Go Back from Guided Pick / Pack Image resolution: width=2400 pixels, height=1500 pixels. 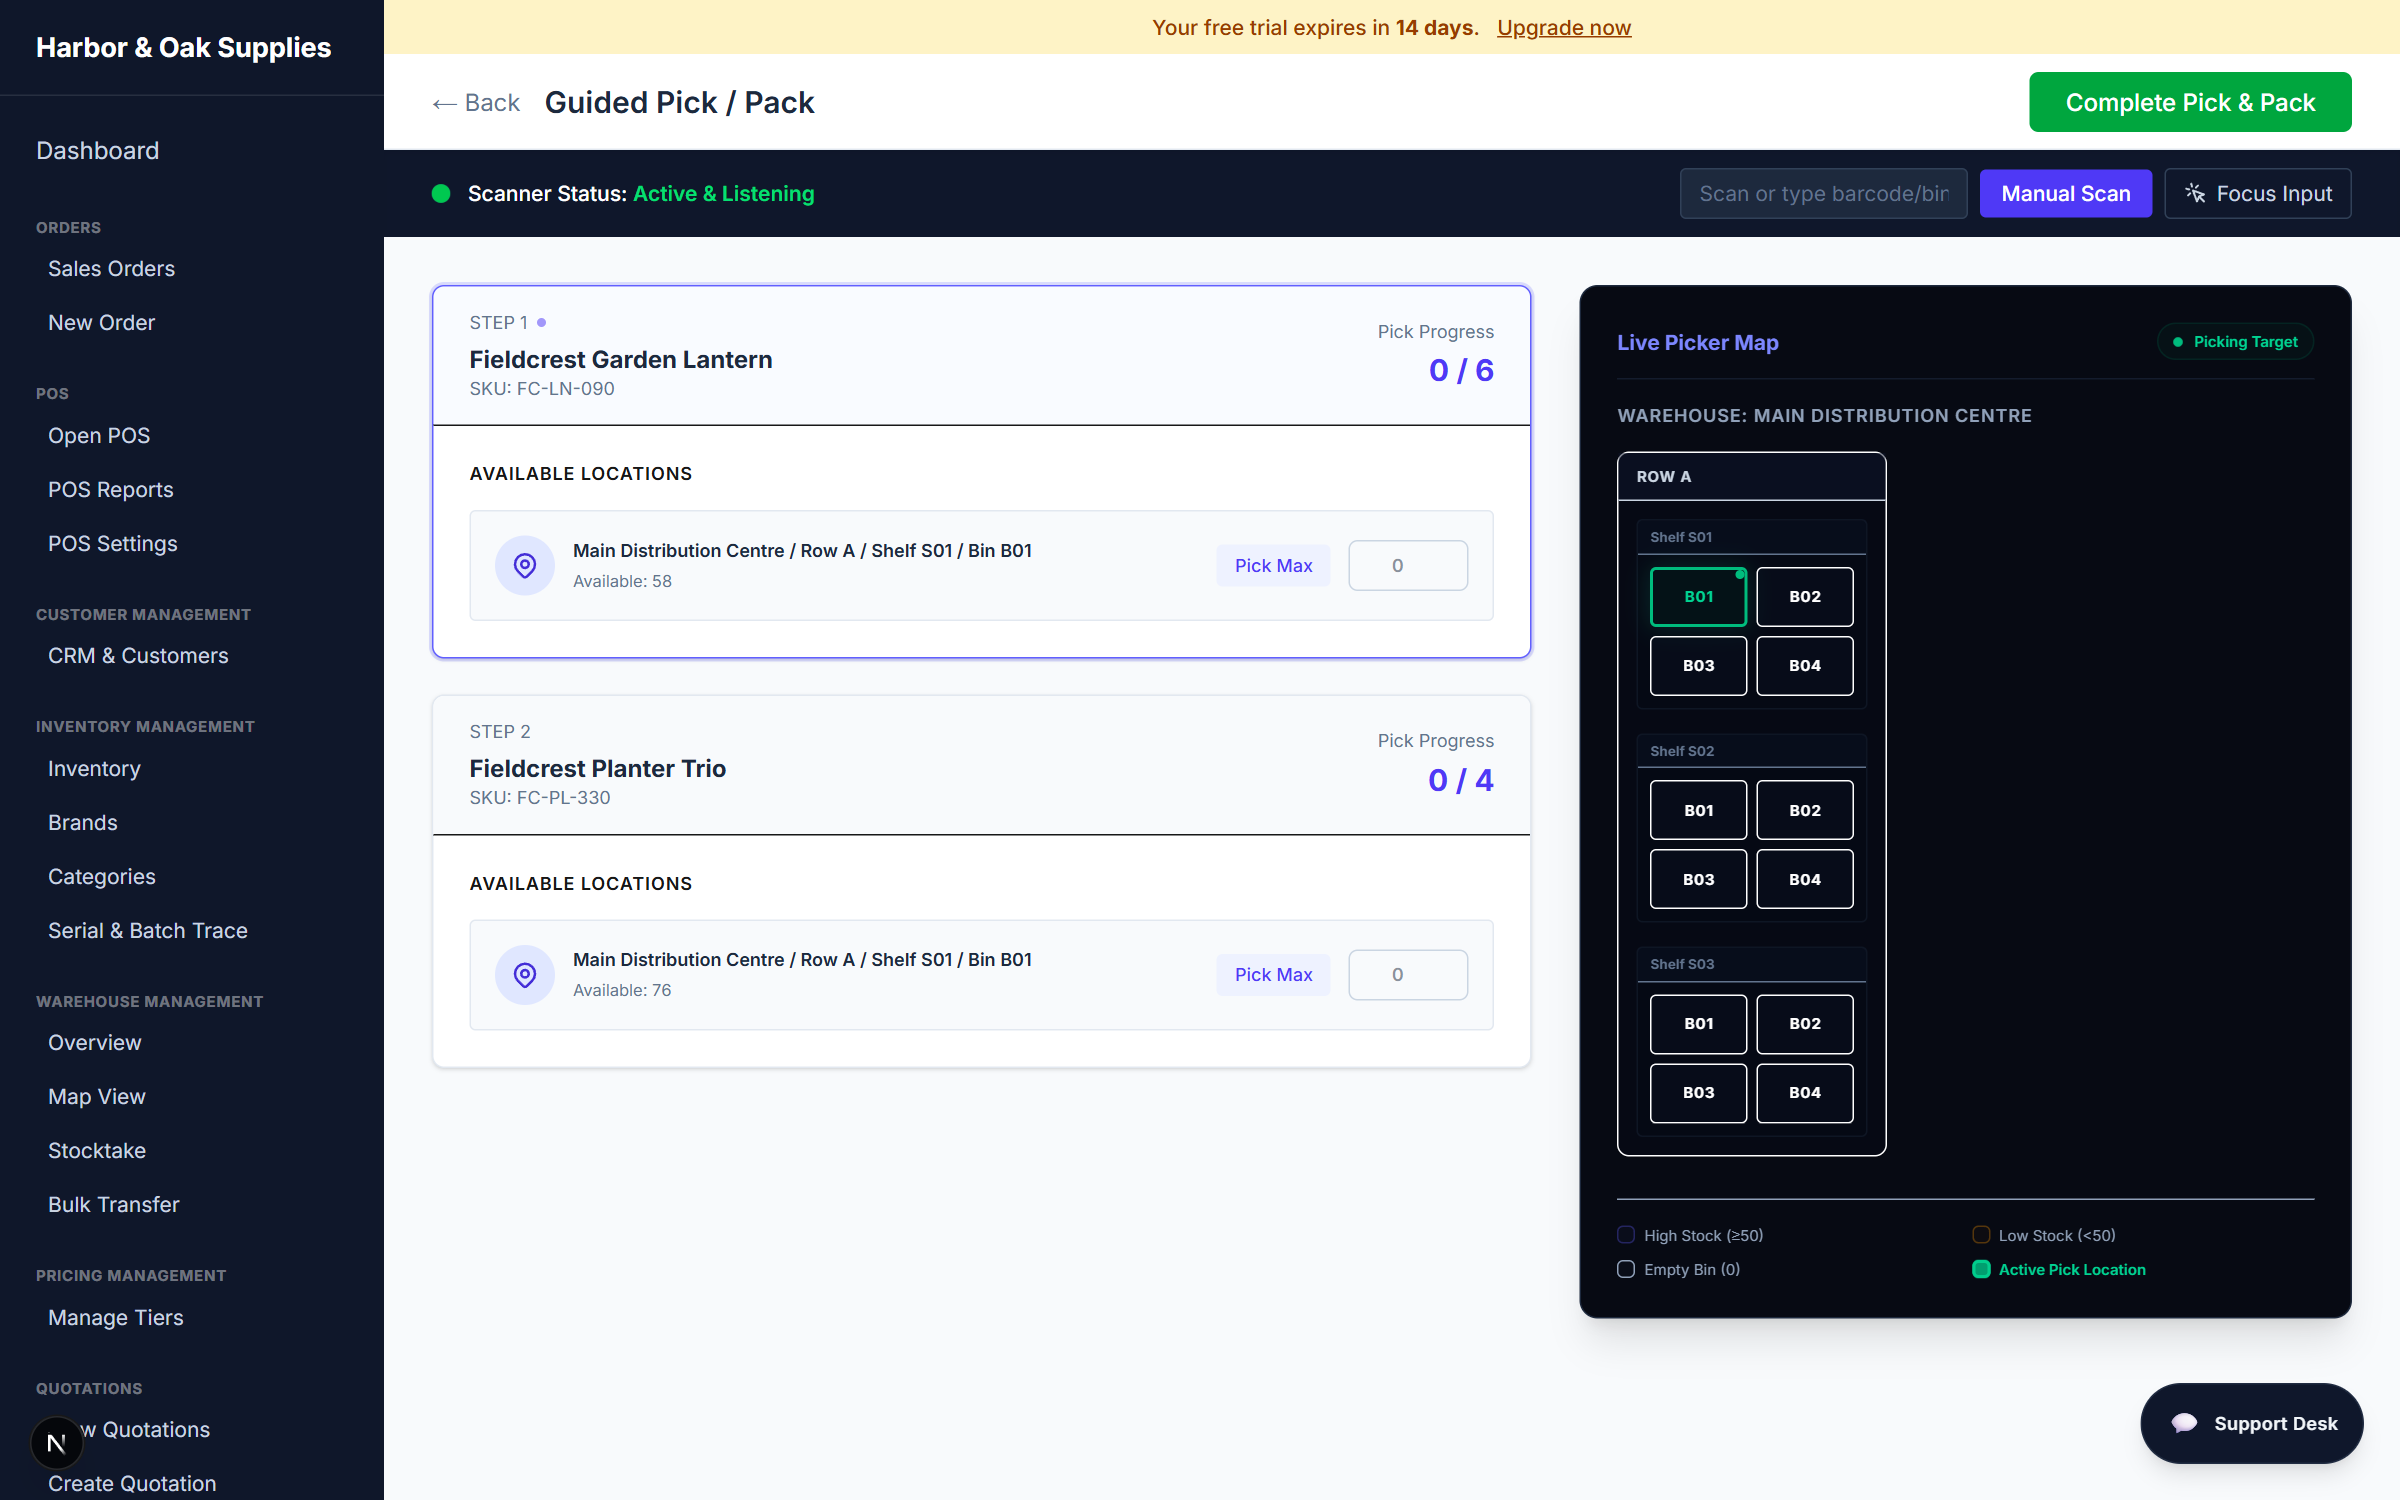476,103
